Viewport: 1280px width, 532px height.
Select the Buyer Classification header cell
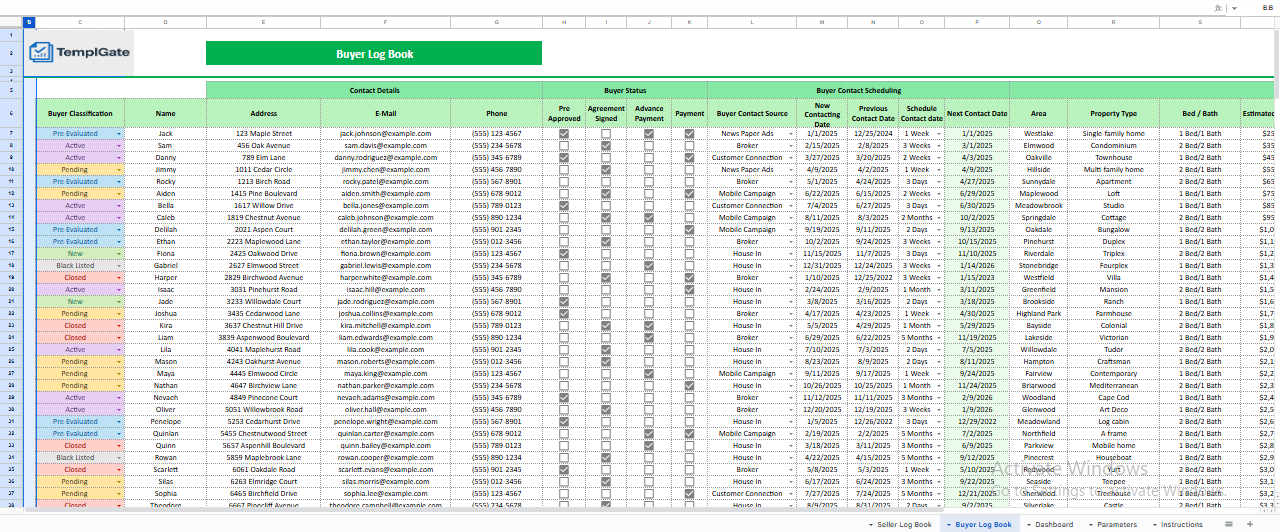pos(81,113)
